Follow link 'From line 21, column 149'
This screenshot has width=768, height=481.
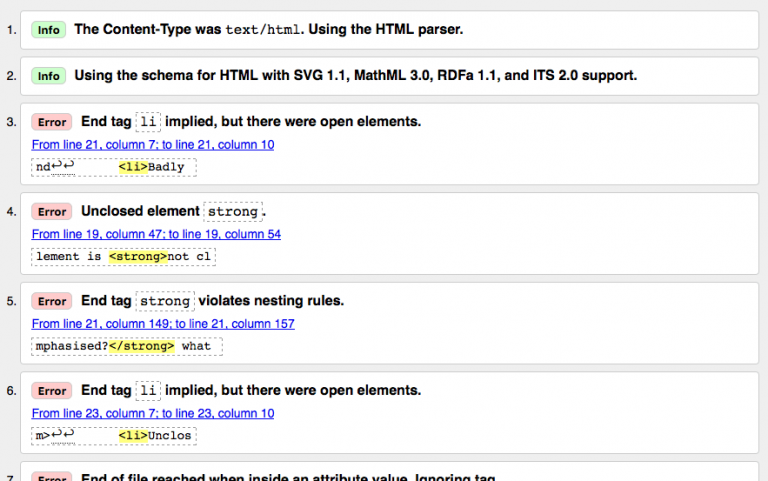point(163,324)
